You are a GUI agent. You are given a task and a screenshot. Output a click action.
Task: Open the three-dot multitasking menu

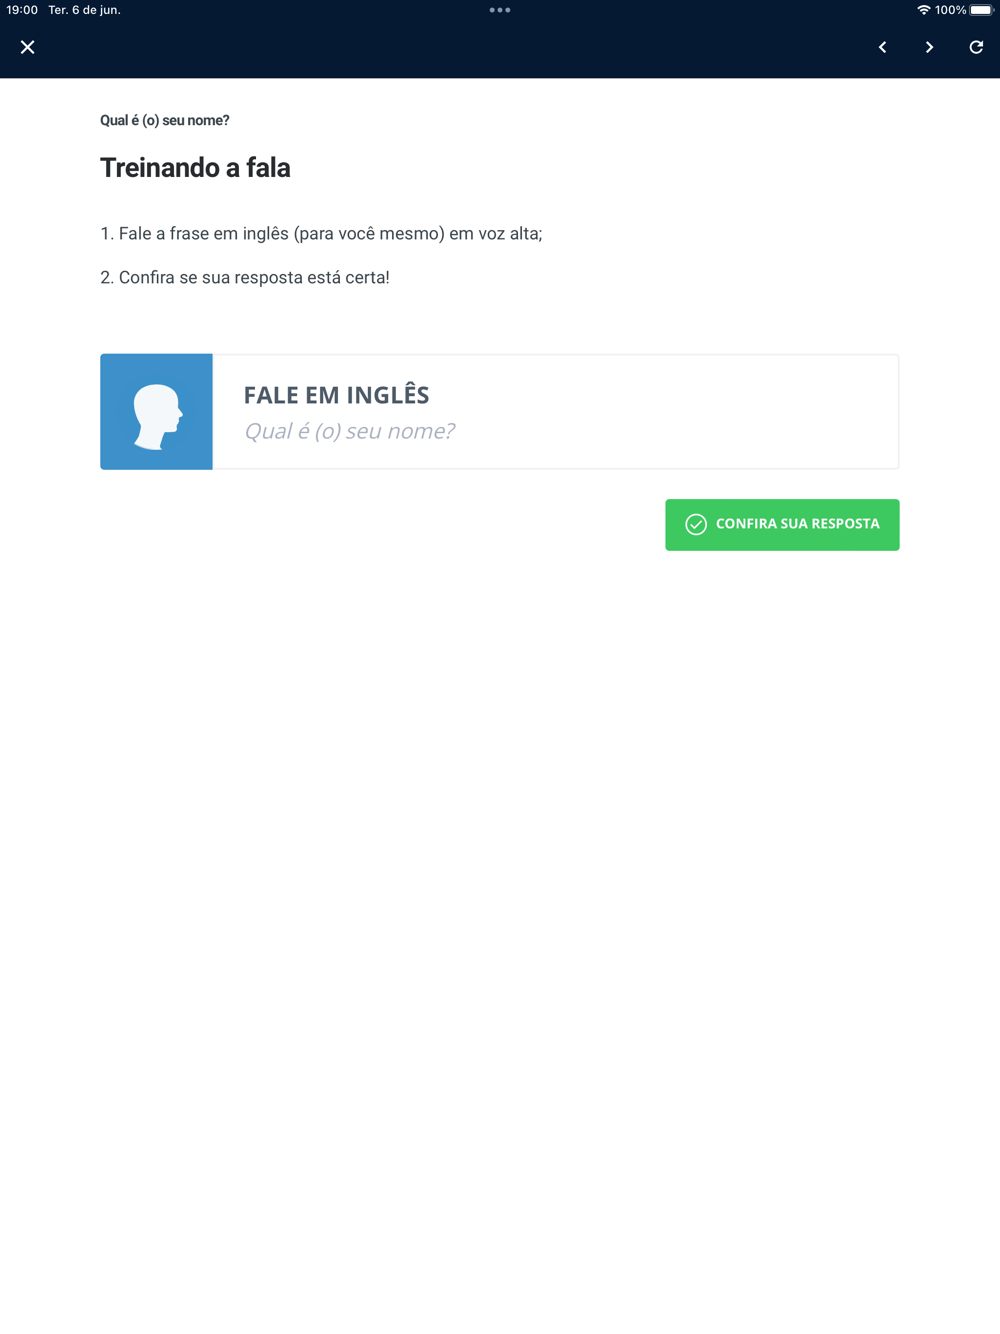pyautogui.click(x=500, y=10)
